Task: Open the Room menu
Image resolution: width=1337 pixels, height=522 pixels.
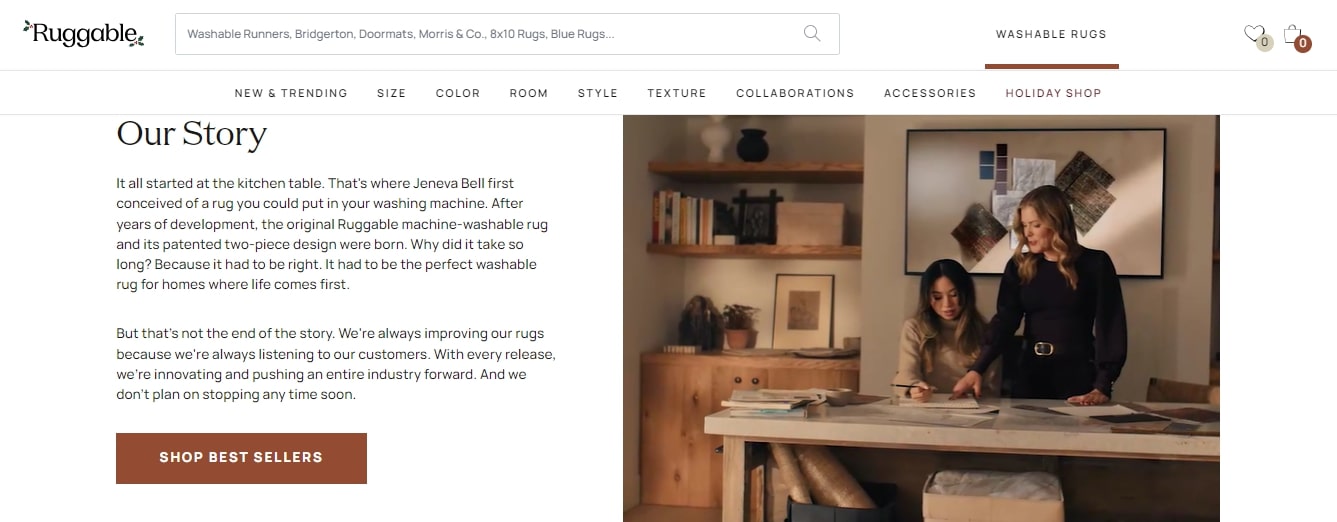Action: [529, 93]
